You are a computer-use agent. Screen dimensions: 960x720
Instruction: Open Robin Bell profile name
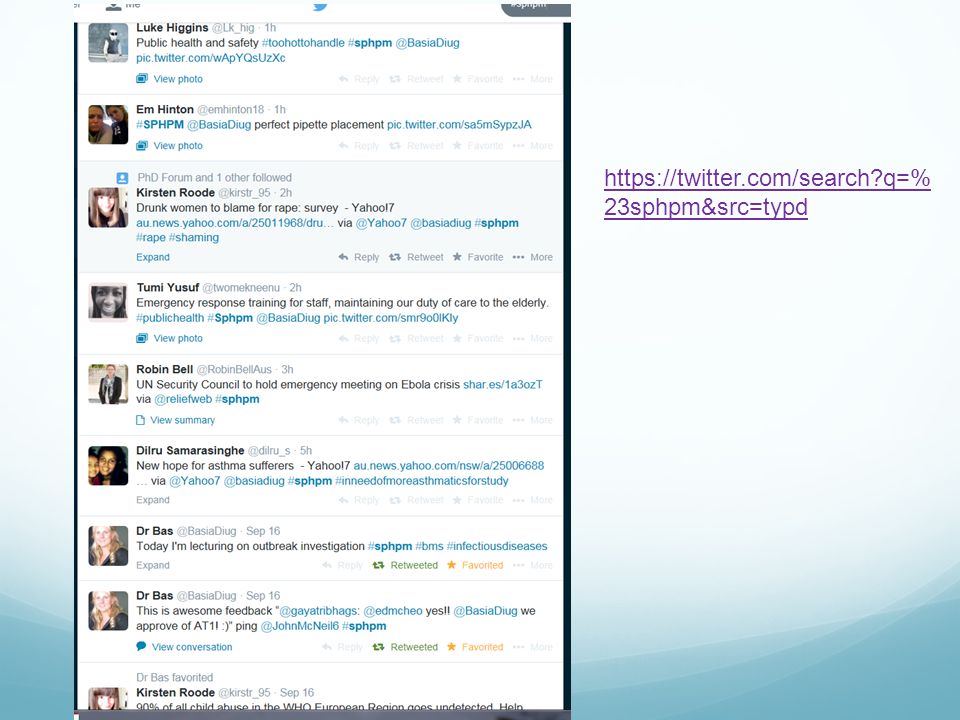click(x=164, y=369)
